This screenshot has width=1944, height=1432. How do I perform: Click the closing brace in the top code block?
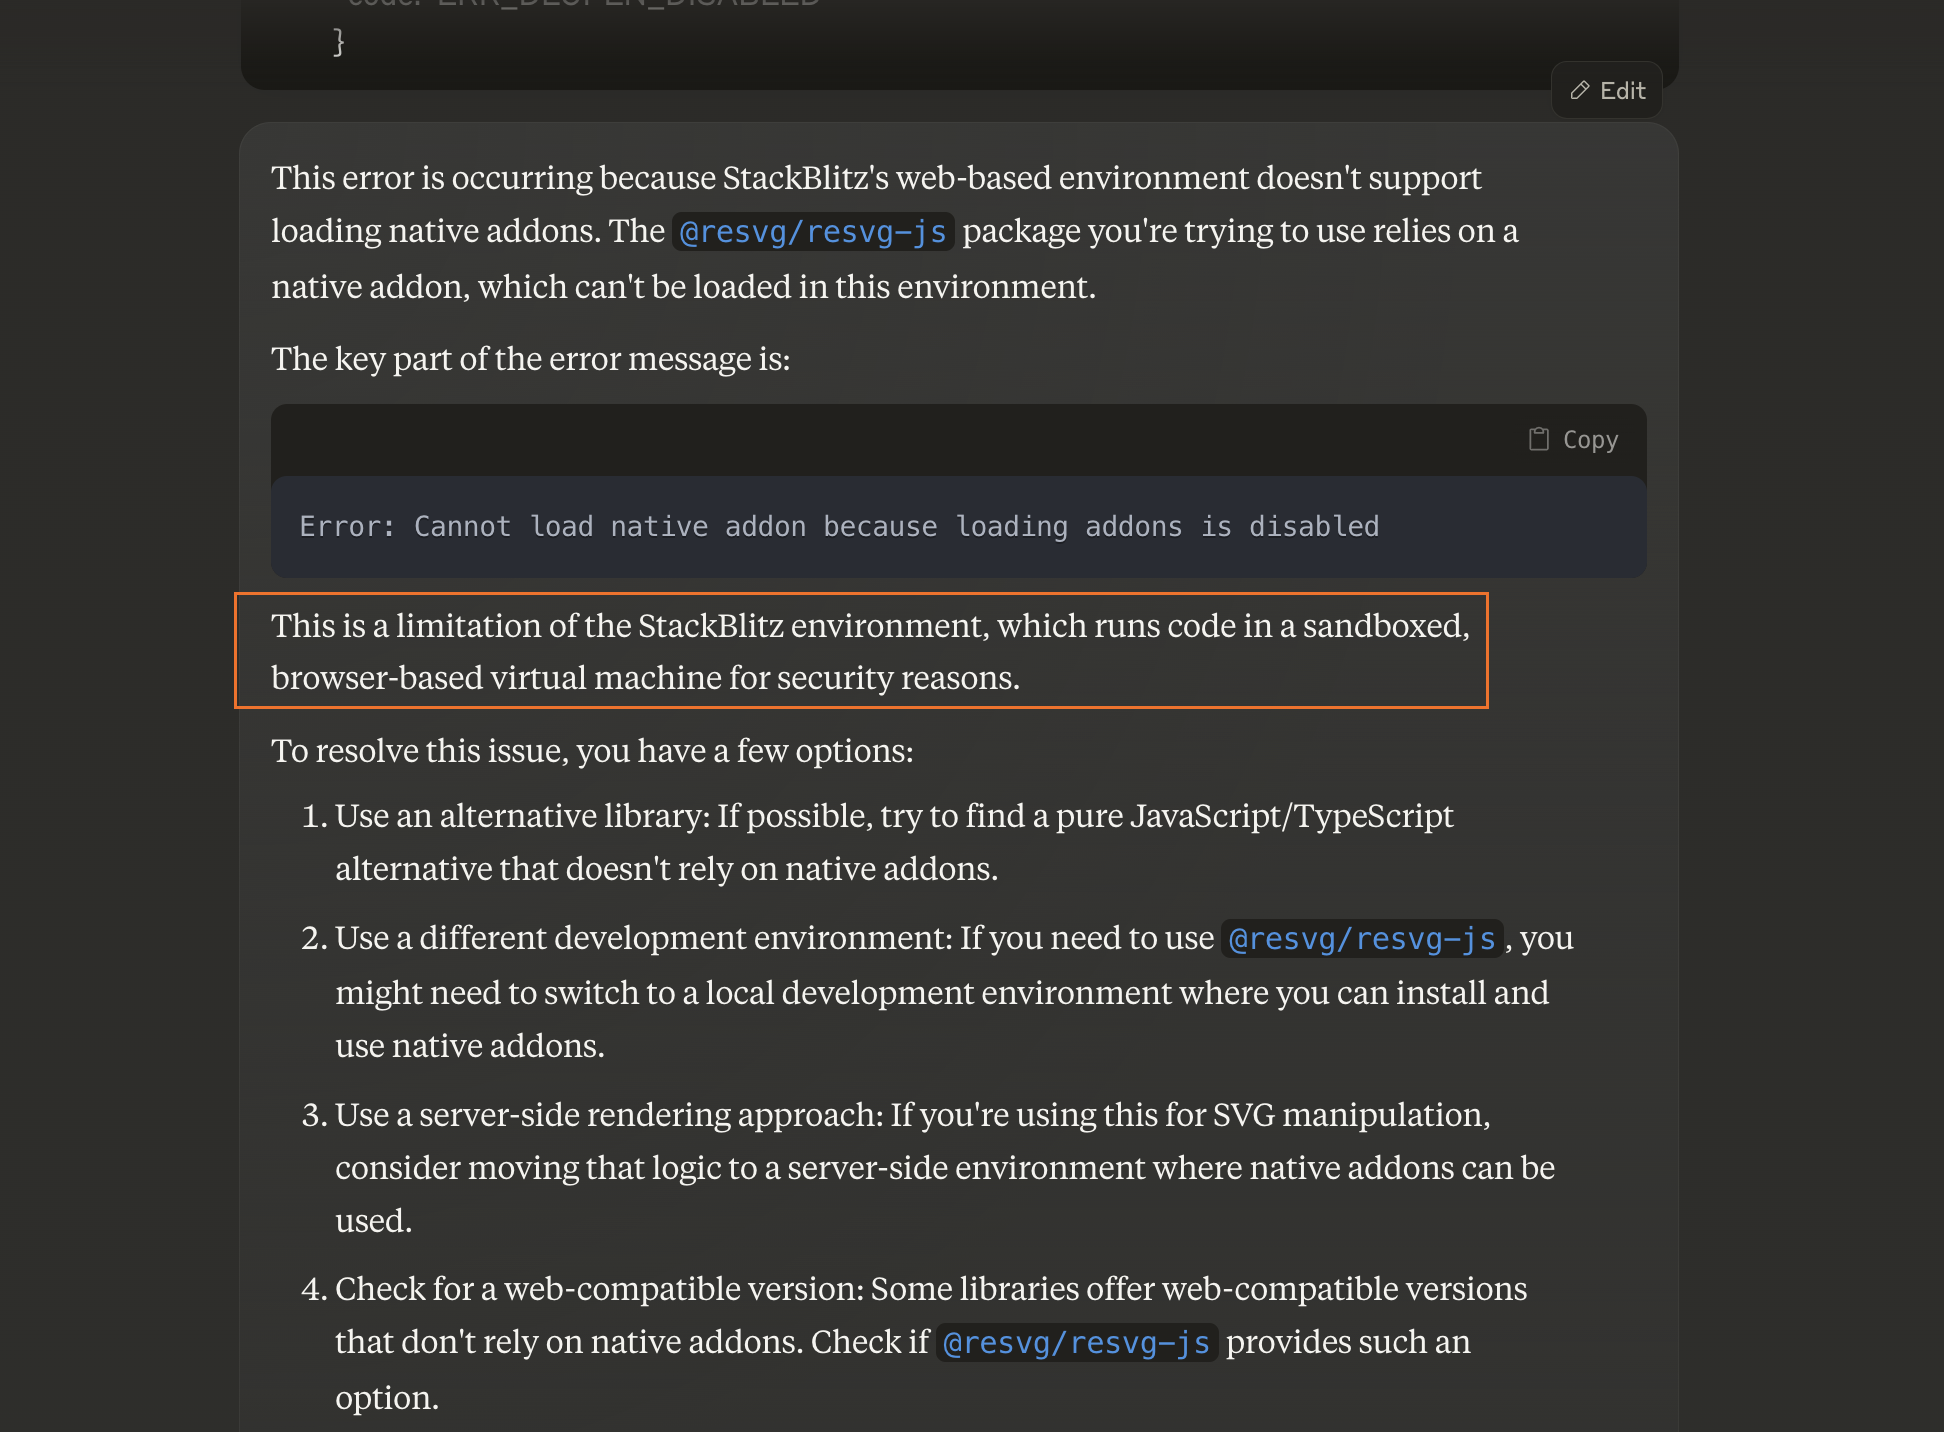(x=339, y=42)
